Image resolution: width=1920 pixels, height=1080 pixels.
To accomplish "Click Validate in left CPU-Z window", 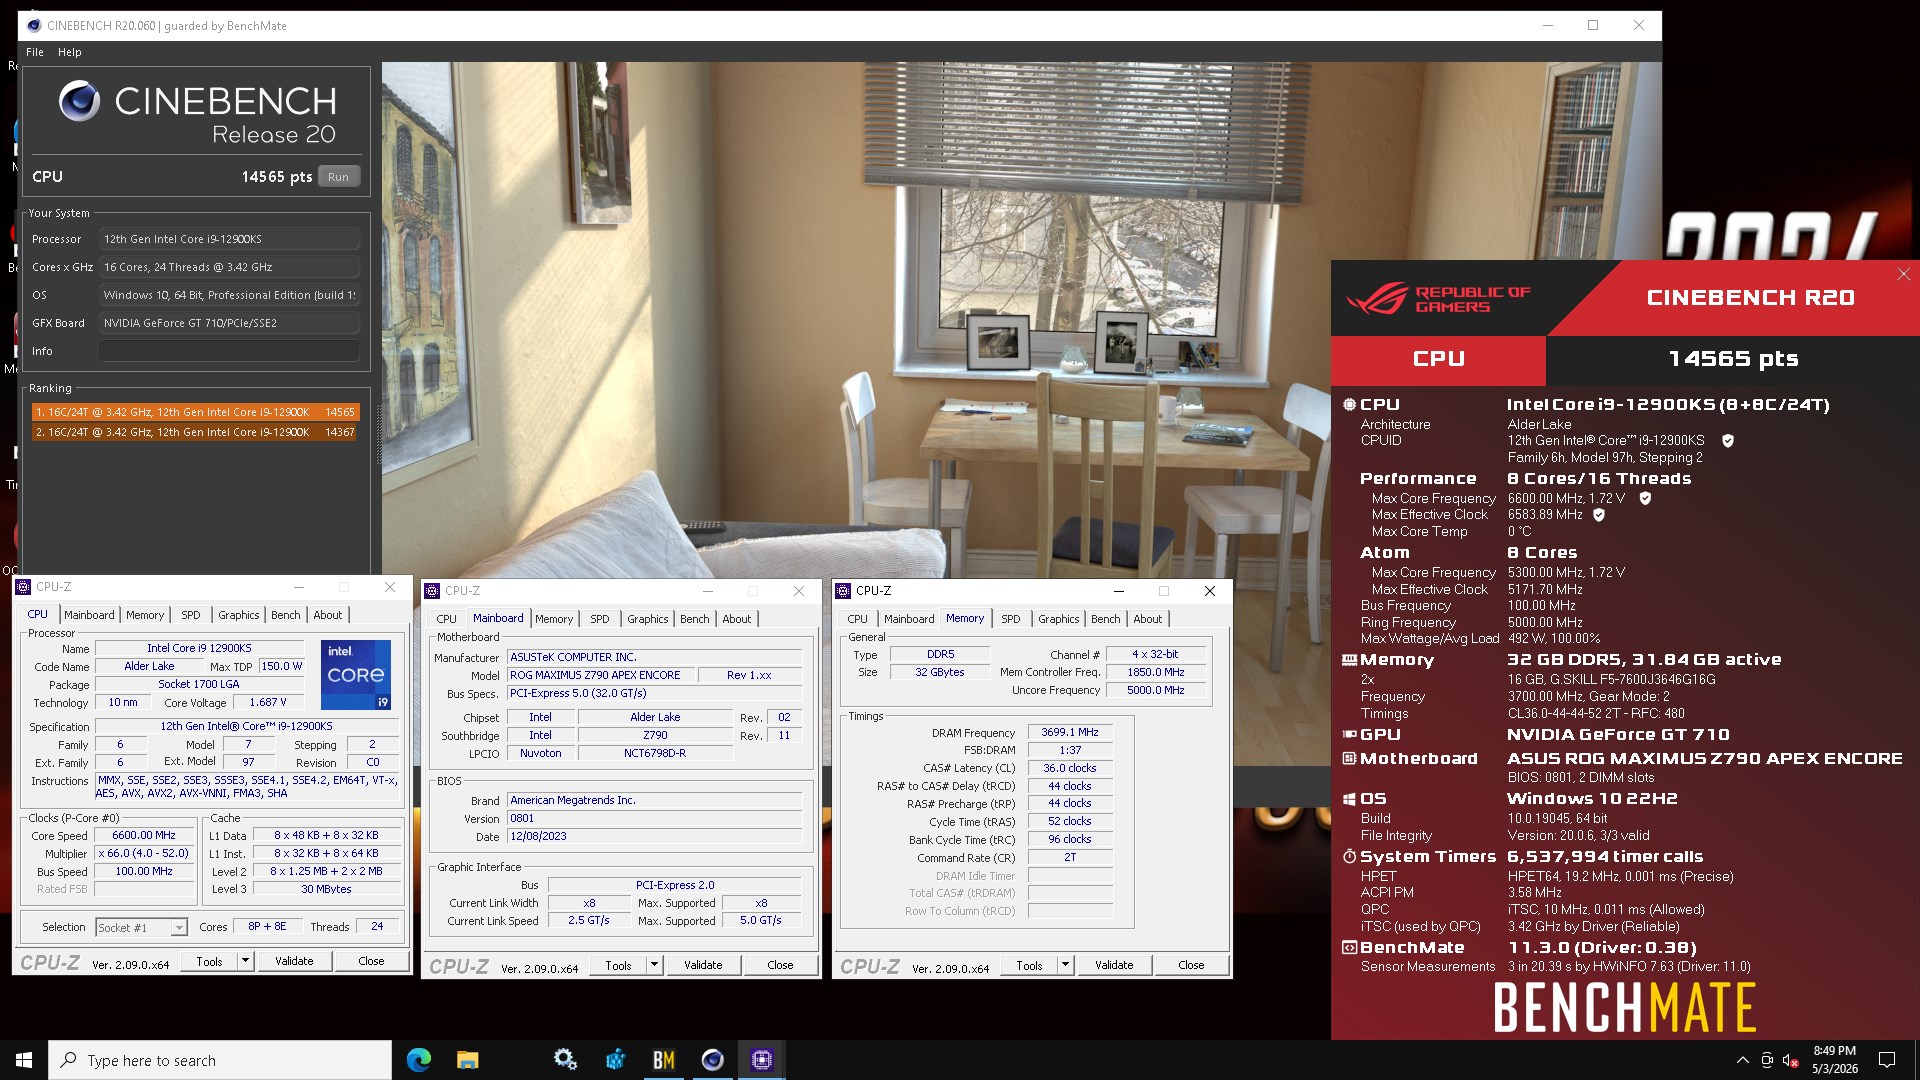I will [294, 961].
